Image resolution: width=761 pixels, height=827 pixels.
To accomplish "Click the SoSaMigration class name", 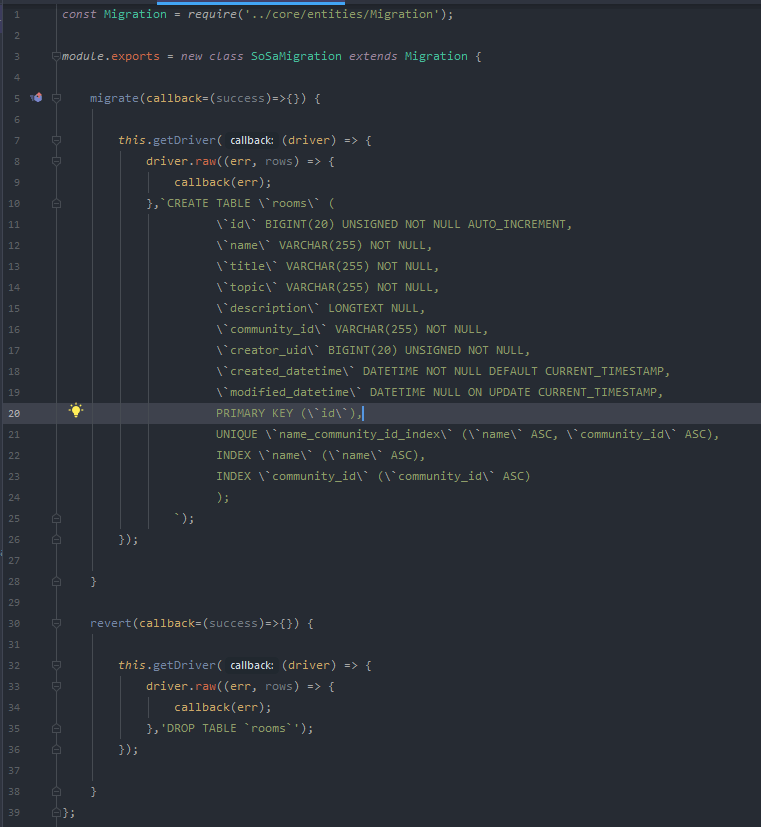I will click(296, 56).
